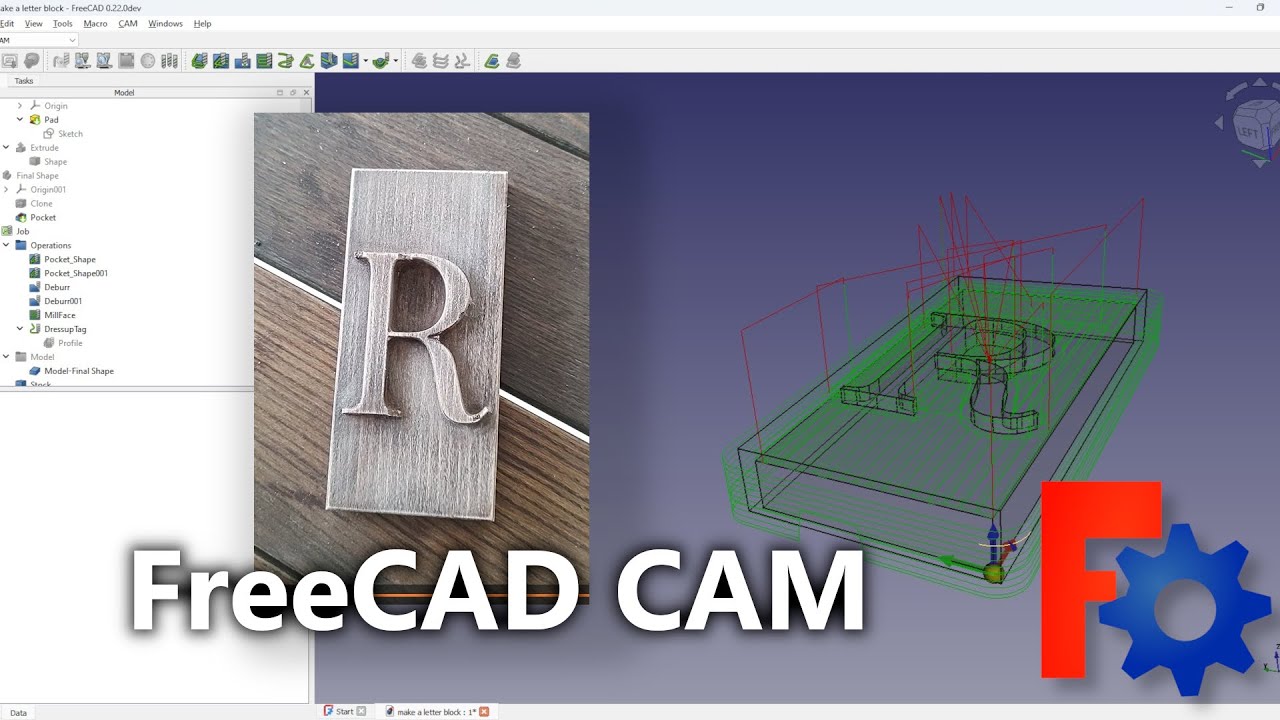Select the Clone tree item
The width and height of the screenshot is (1280, 720).
[x=41, y=203]
